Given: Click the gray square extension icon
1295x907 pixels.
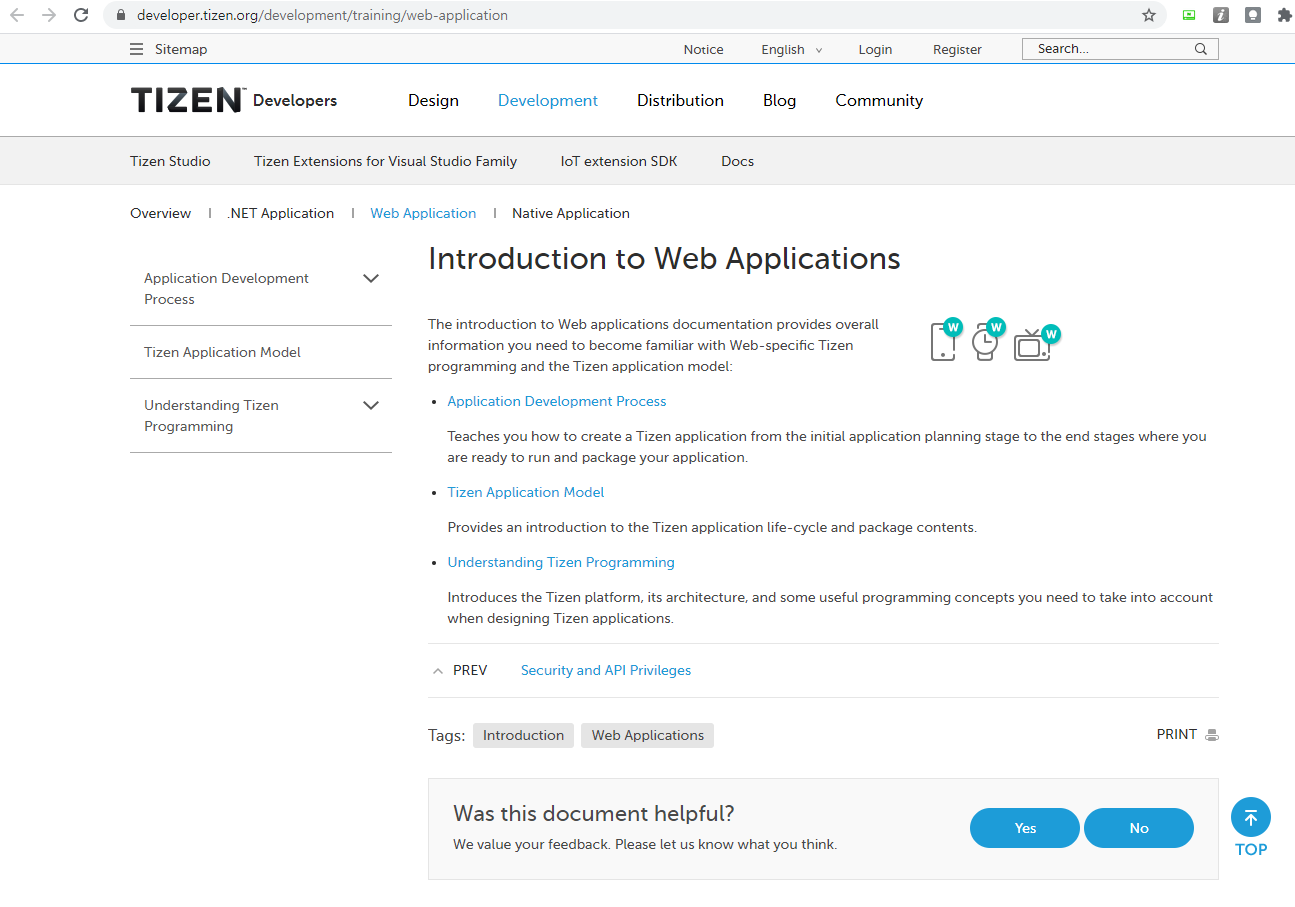Looking at the screenshot, I should 1252,15.
